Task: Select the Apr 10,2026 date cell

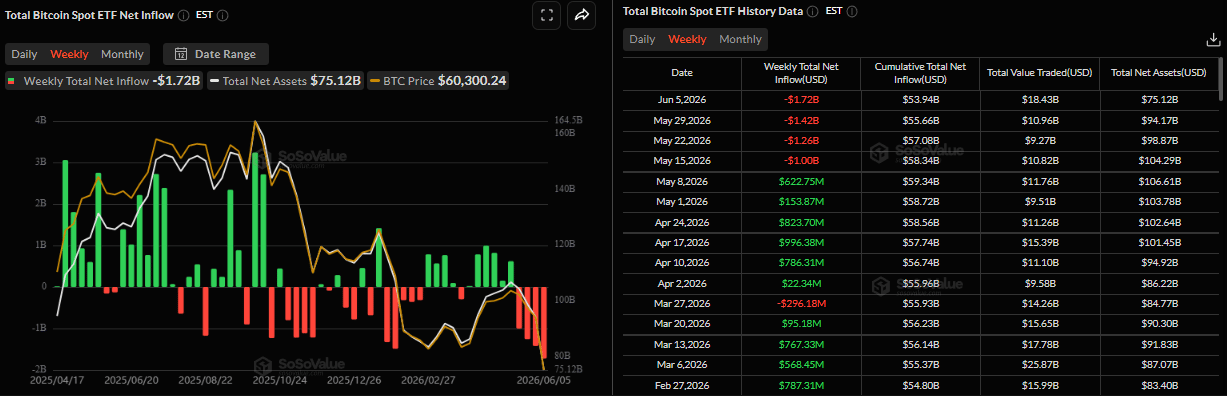Action: (681, 263)
